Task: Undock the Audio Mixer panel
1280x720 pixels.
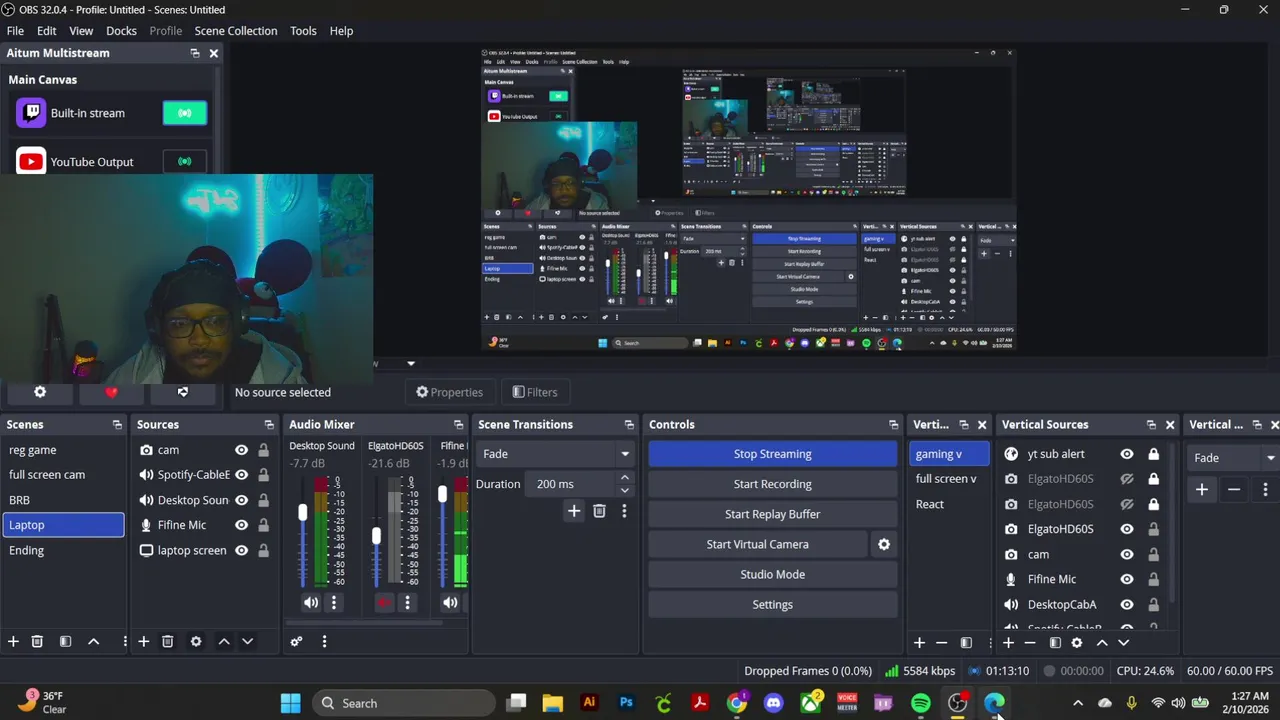Action: click(458, 425)
